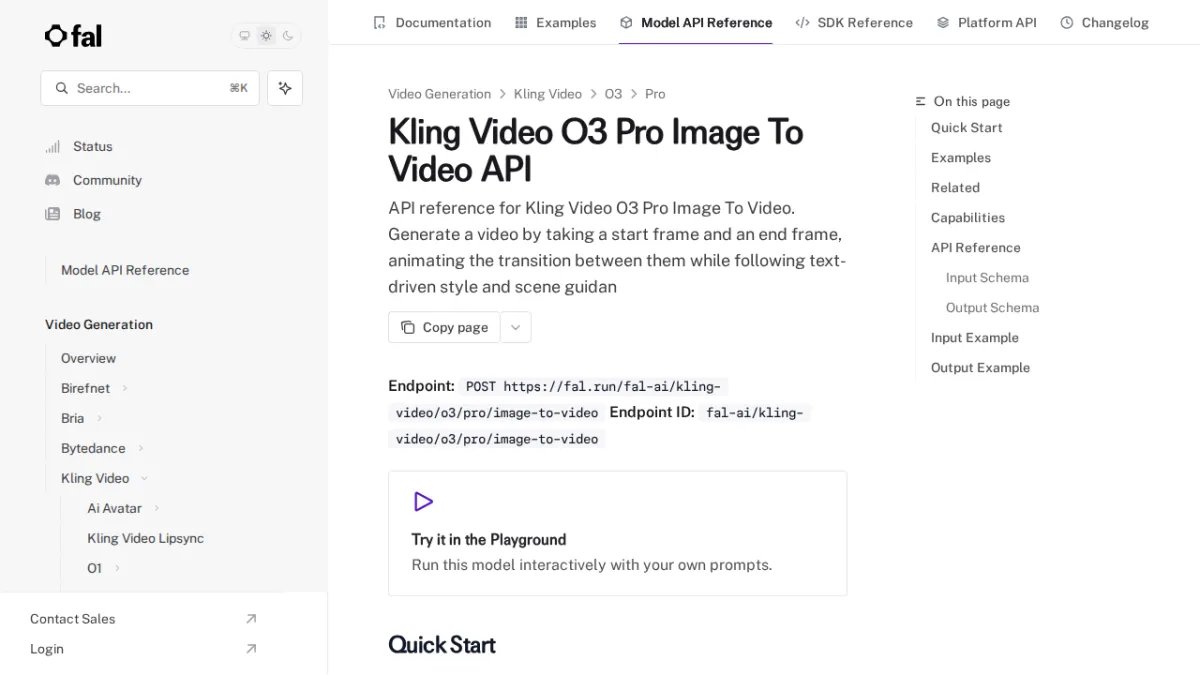The width and height of the screenshot is (1200, 675).
Task: Click the Playground play triangle icon
Action: [423, 501]
